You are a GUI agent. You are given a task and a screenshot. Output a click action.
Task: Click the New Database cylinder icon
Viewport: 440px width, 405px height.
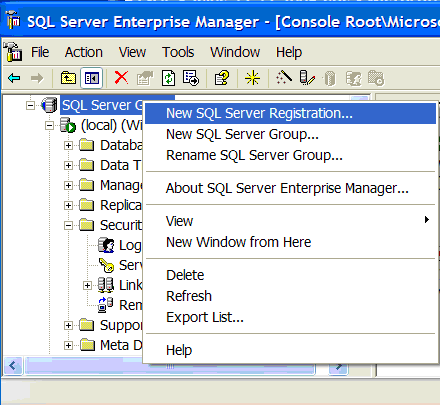tap(329, 79)
